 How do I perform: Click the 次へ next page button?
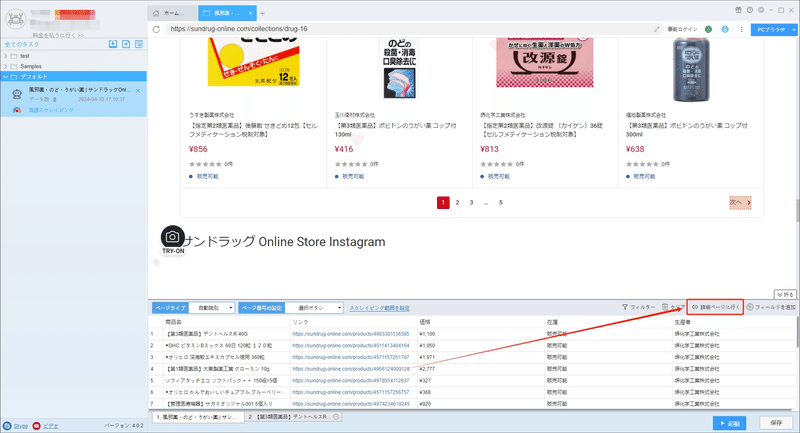pos(740,202)
